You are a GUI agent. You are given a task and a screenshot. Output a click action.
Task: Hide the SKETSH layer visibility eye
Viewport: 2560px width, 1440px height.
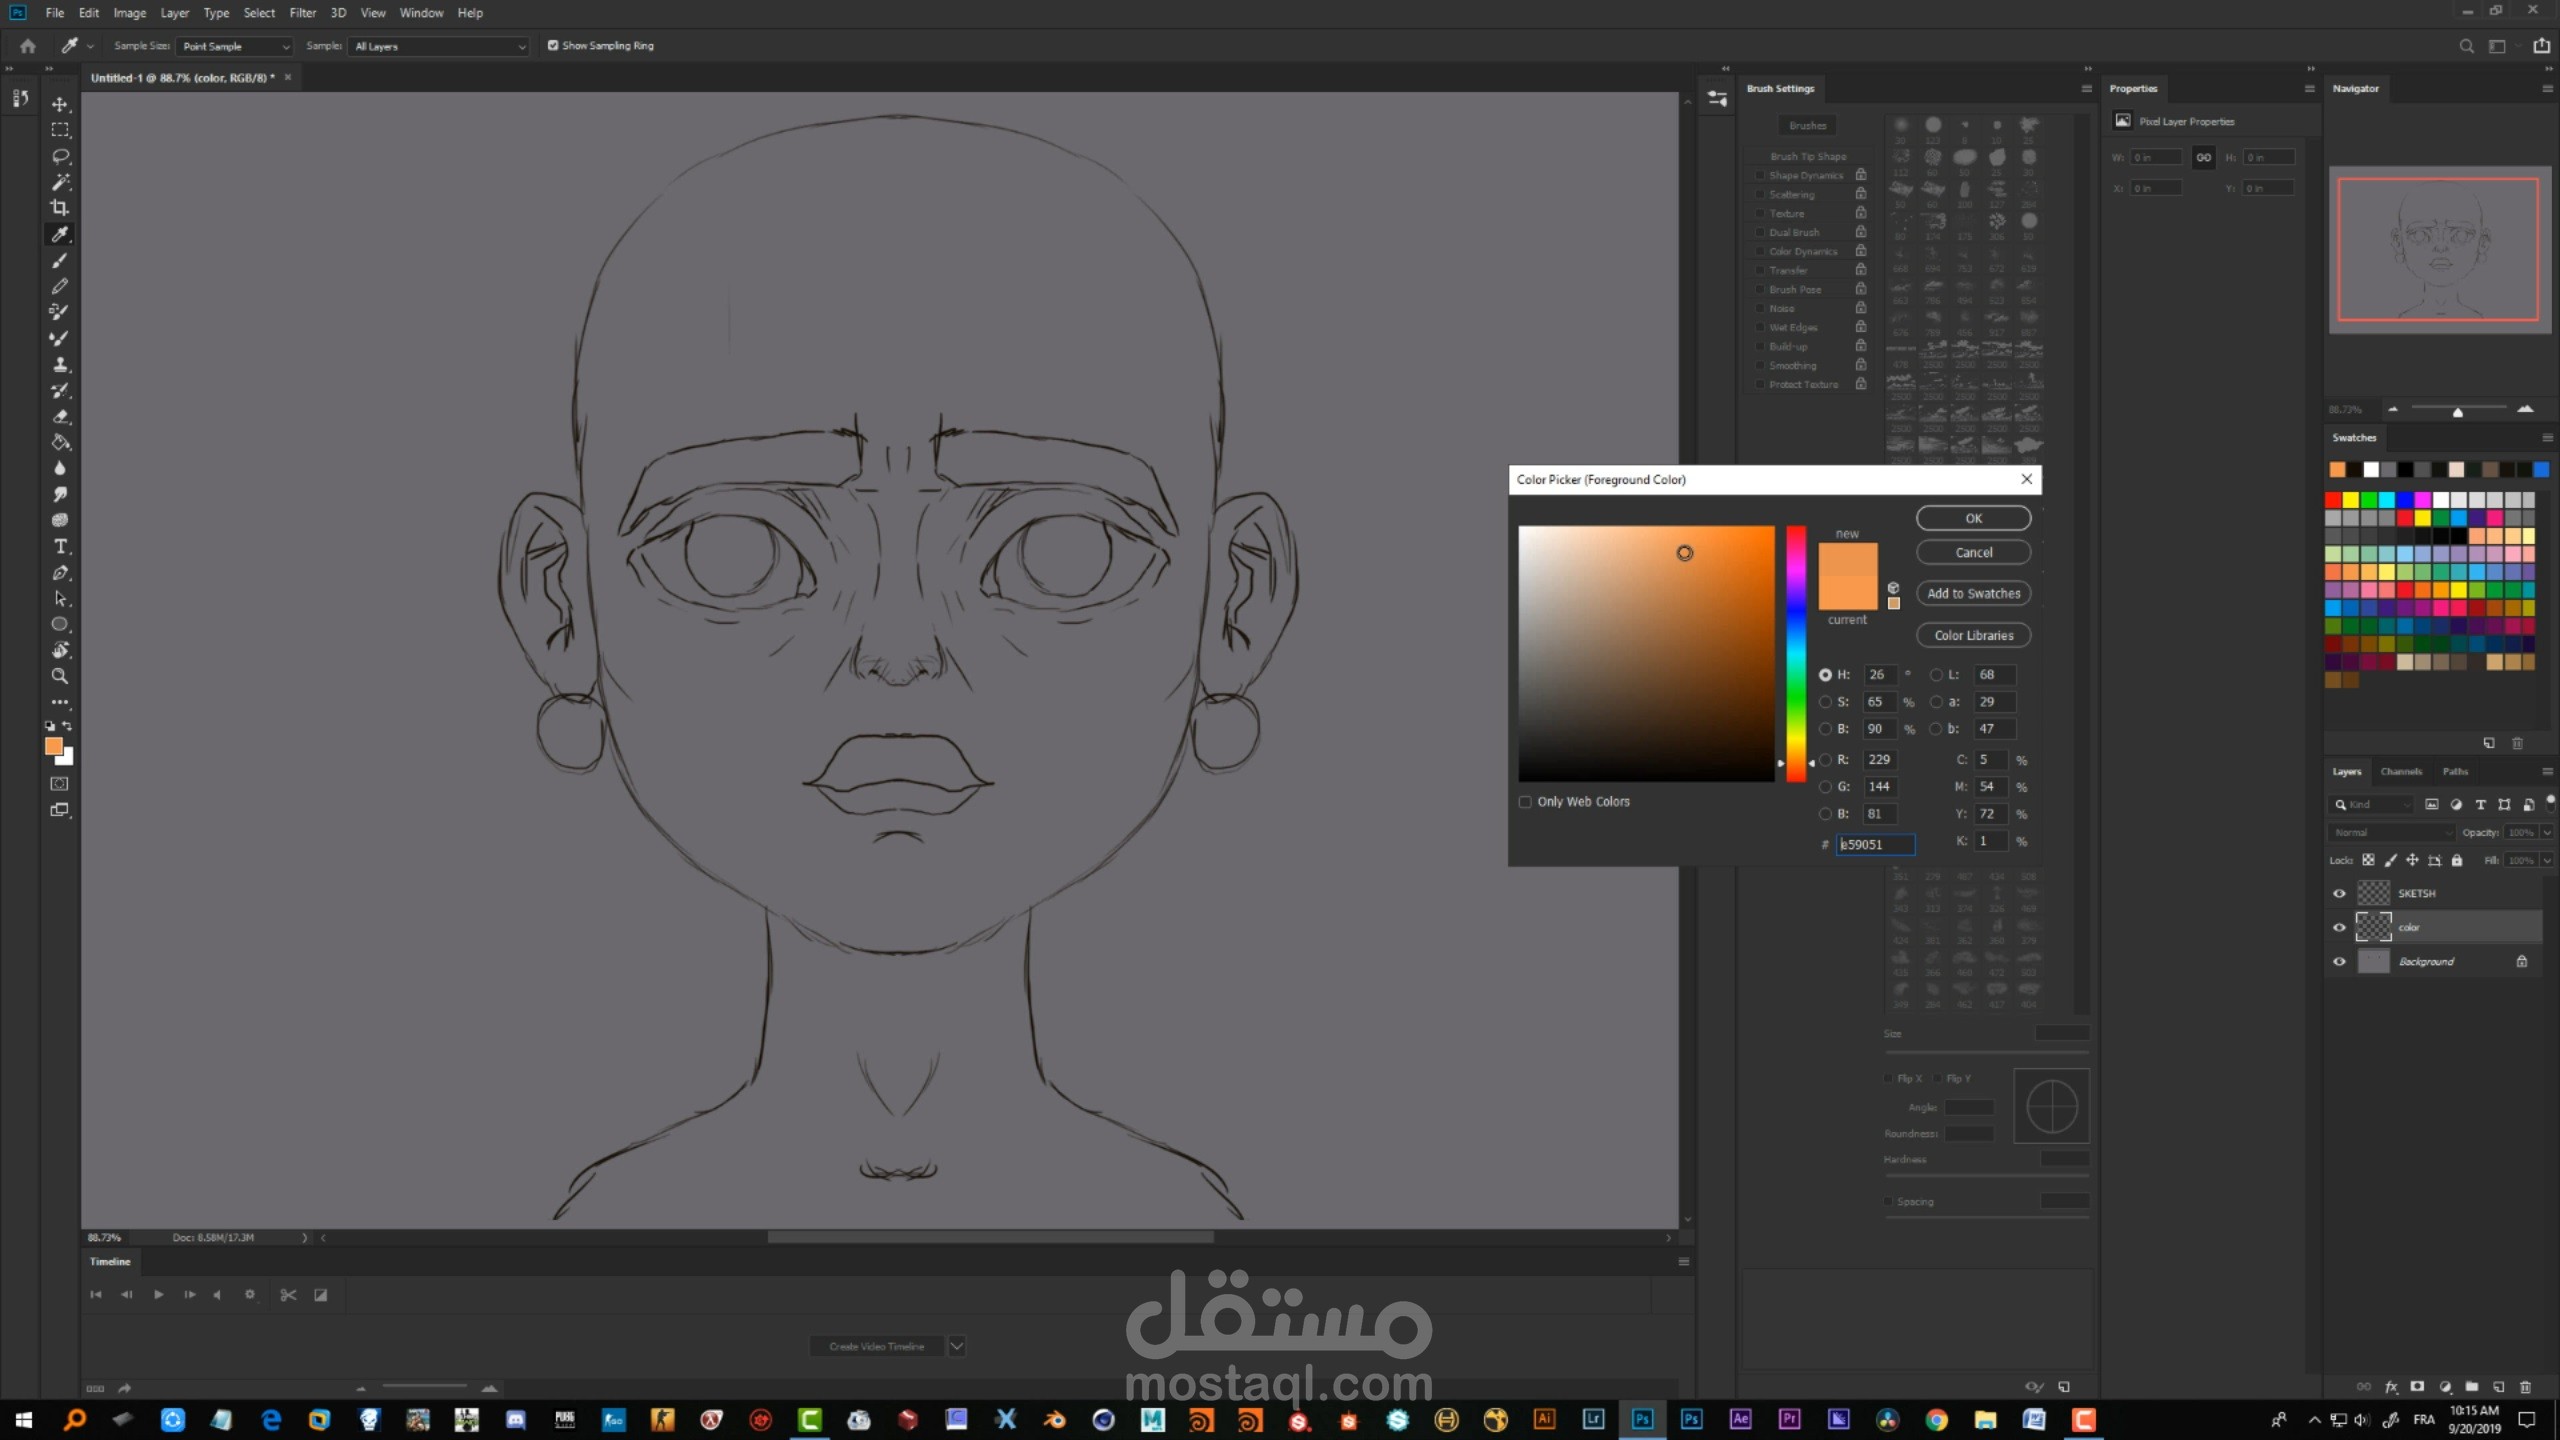coord(2339,893)
